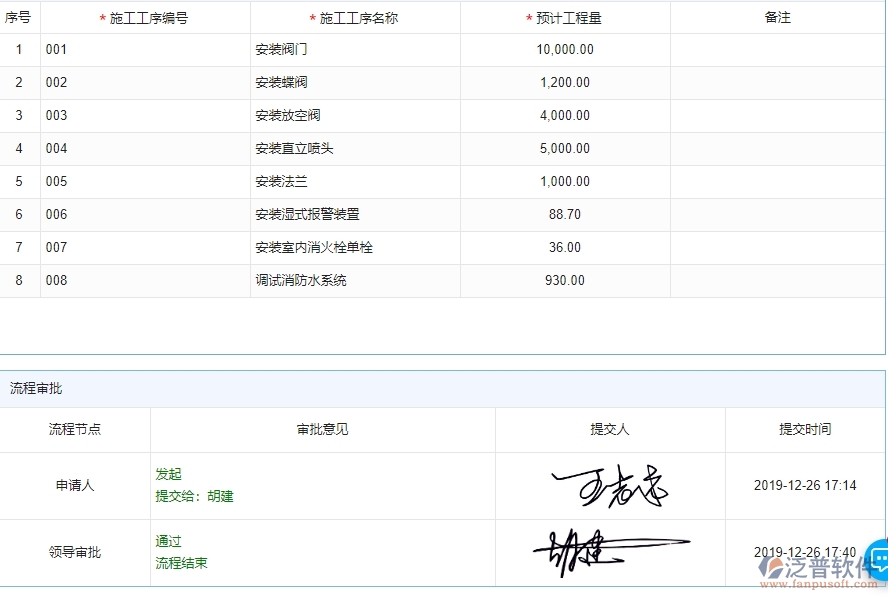This screenshot has width=888, height=600.
Task: Click the 10,000.00 quantity value
Action: 564,49
